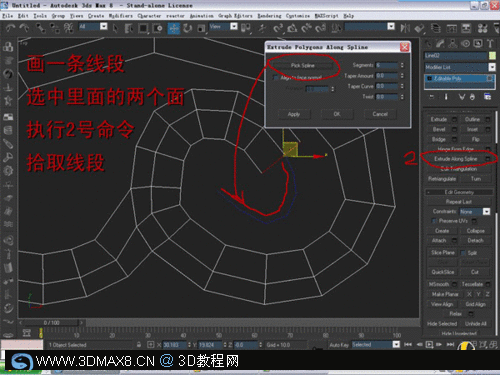Open the Rendering menu
Viewport: 500px width, 375px height.
click(x=269, y=16)
